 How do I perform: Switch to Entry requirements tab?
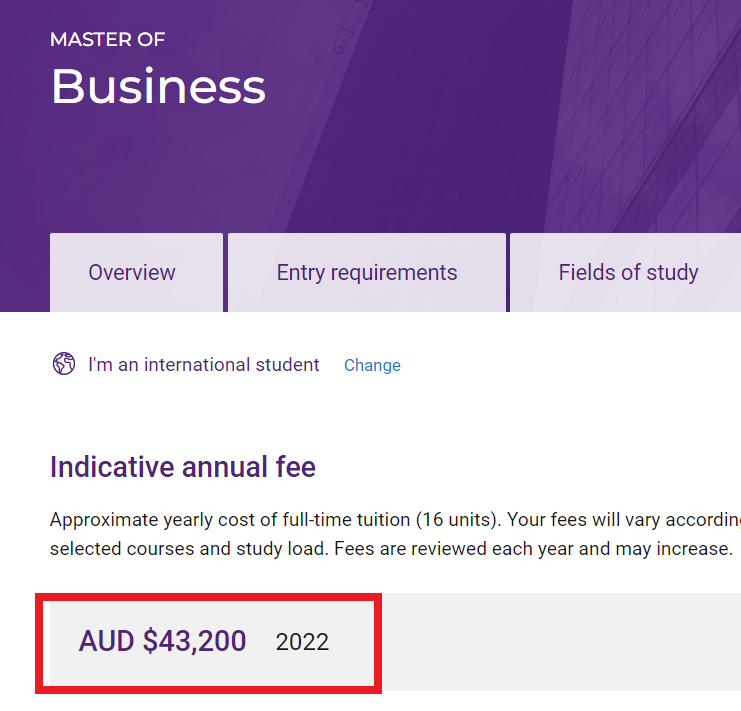367,272
